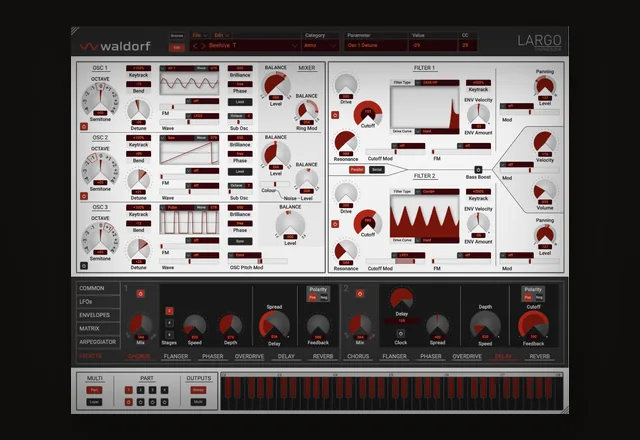Go to next preset with right arrow

click(203, 46)
